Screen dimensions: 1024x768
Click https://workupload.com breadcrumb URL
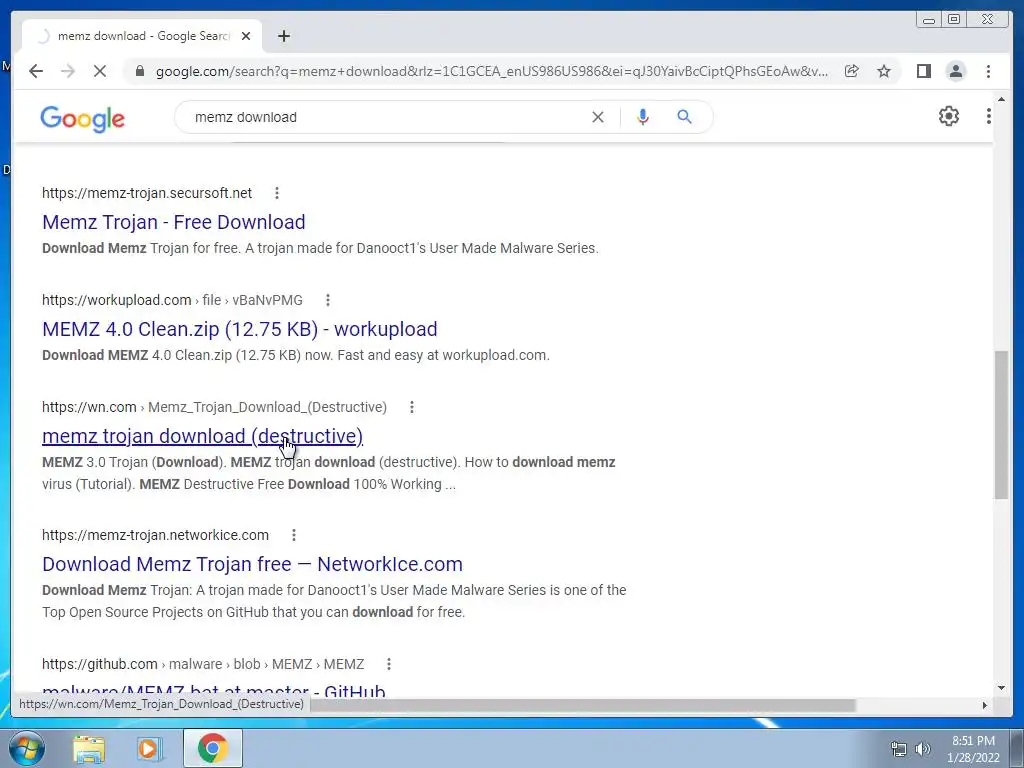(172, 300)
